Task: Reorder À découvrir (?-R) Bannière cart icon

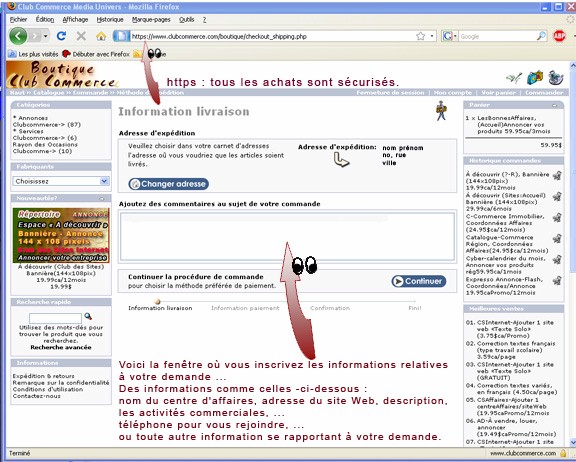Action: point(557,176)
